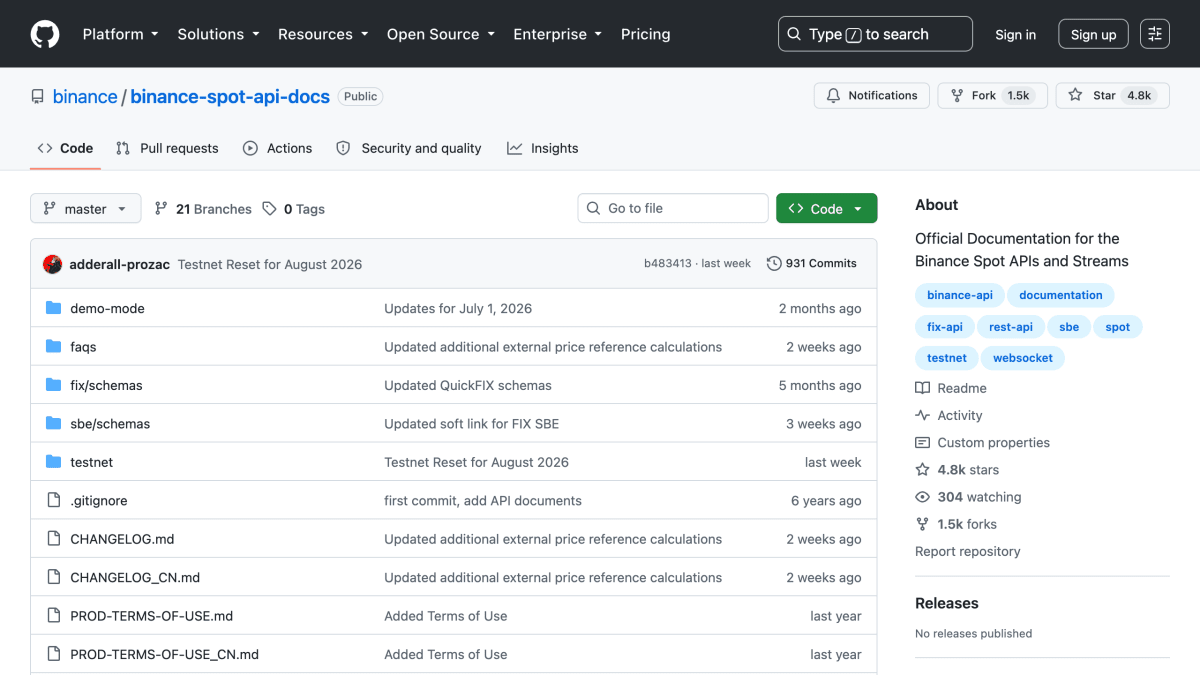1200x675 pixels.
Task: Open the demo-mode folder name
Action: pos(107,308)
